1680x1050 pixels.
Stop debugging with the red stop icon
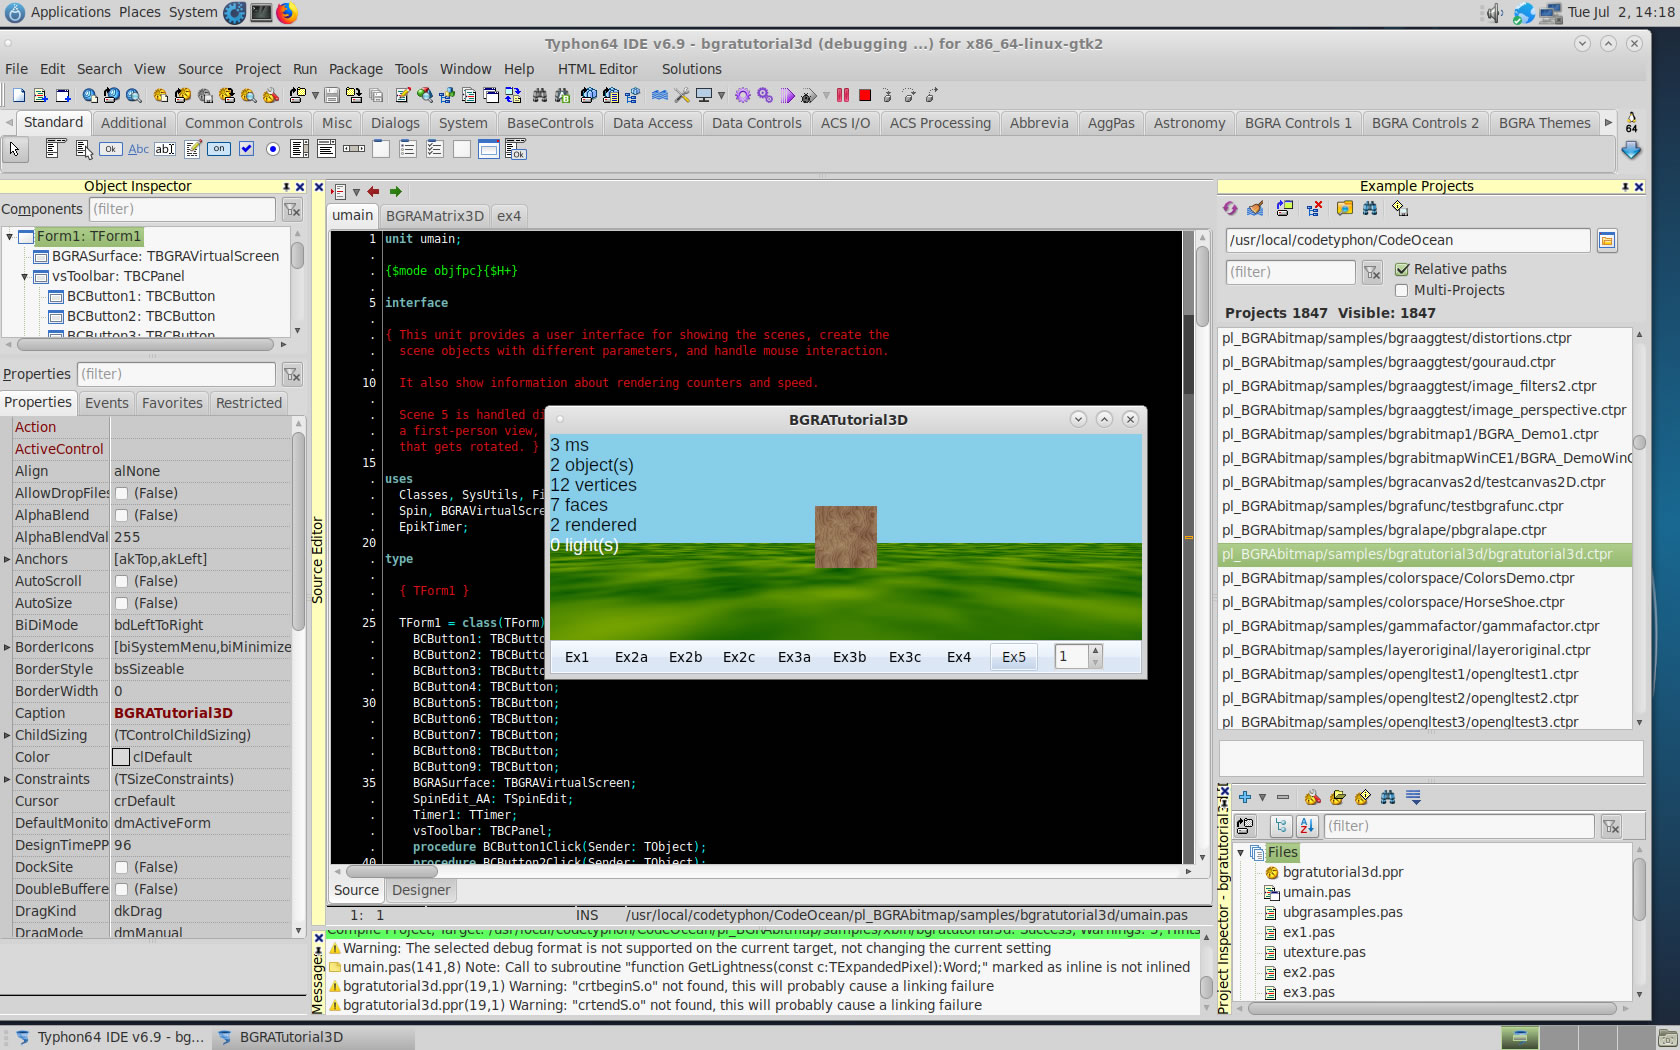(x=865, y=95)
